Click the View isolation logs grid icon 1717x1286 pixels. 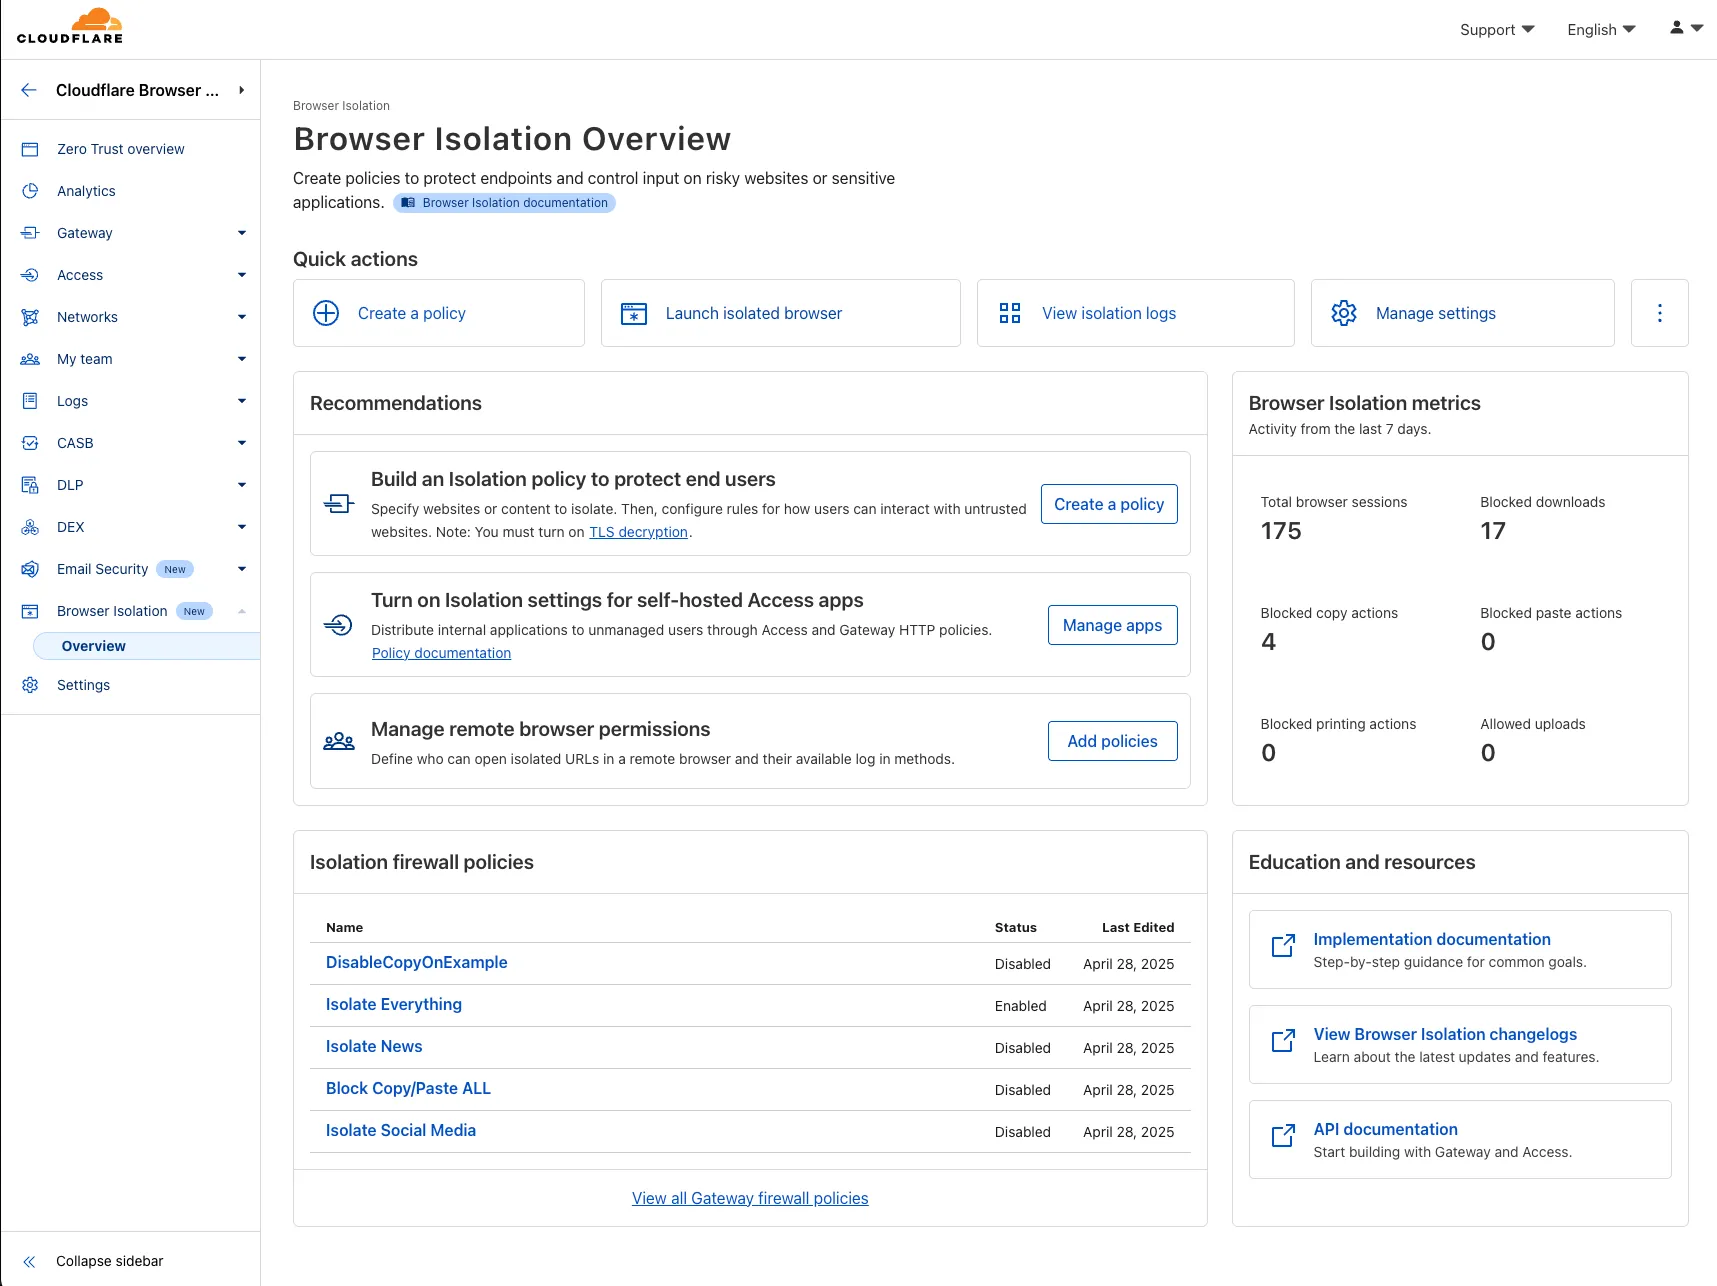(1010, 313)
